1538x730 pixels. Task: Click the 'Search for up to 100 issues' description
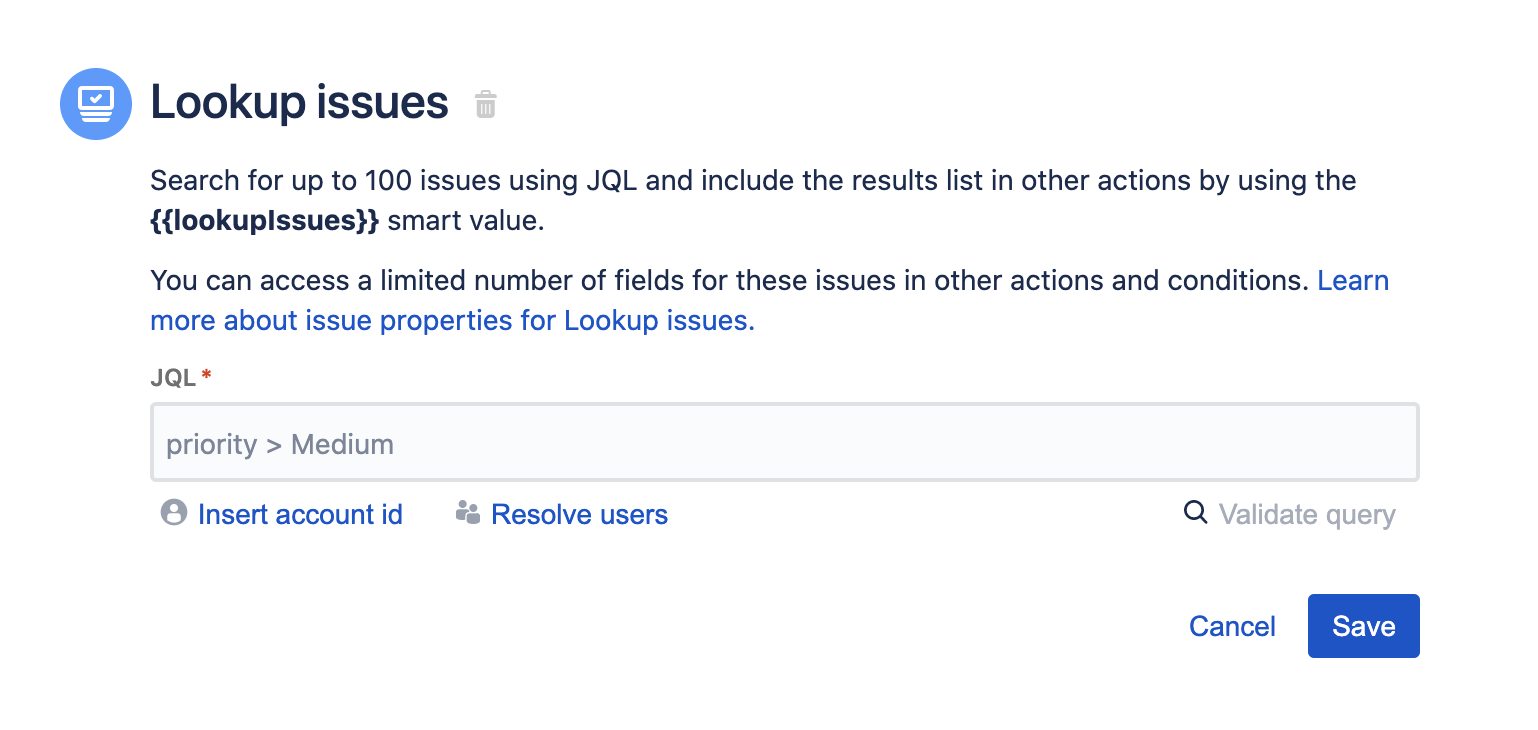(x=752, y=181)
